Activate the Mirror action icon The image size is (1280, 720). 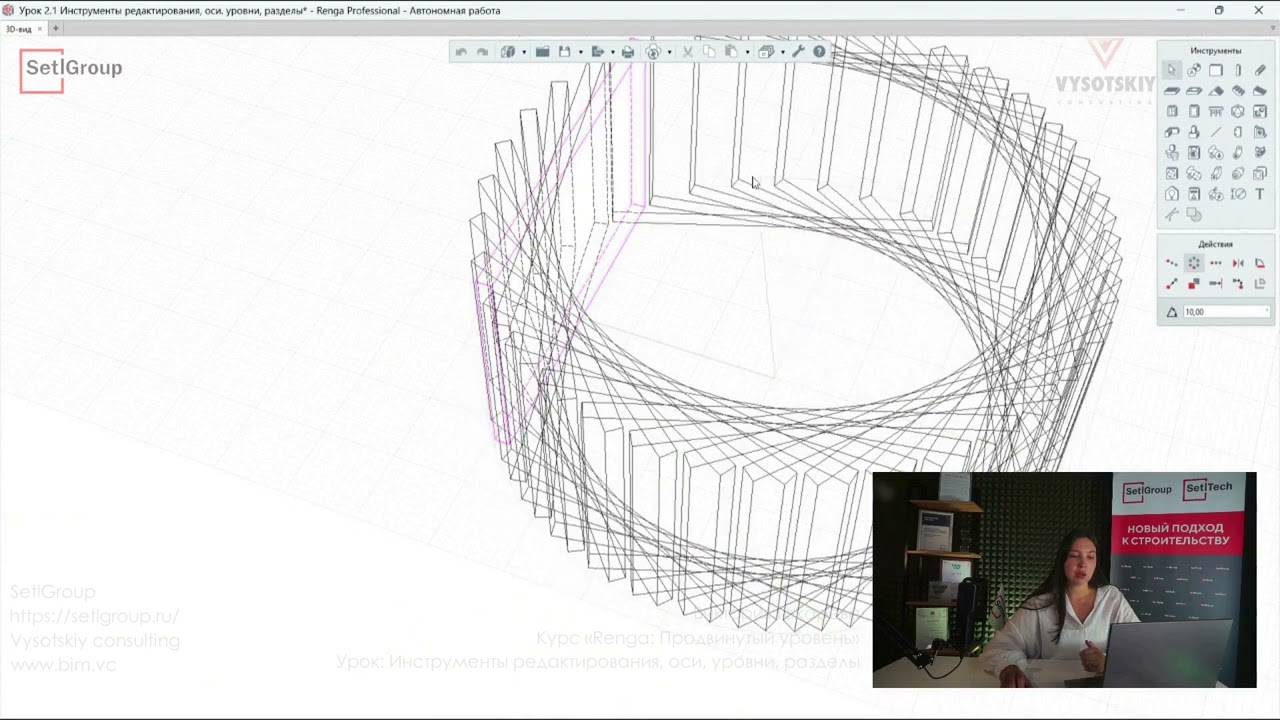click(x=1238, y=263)
